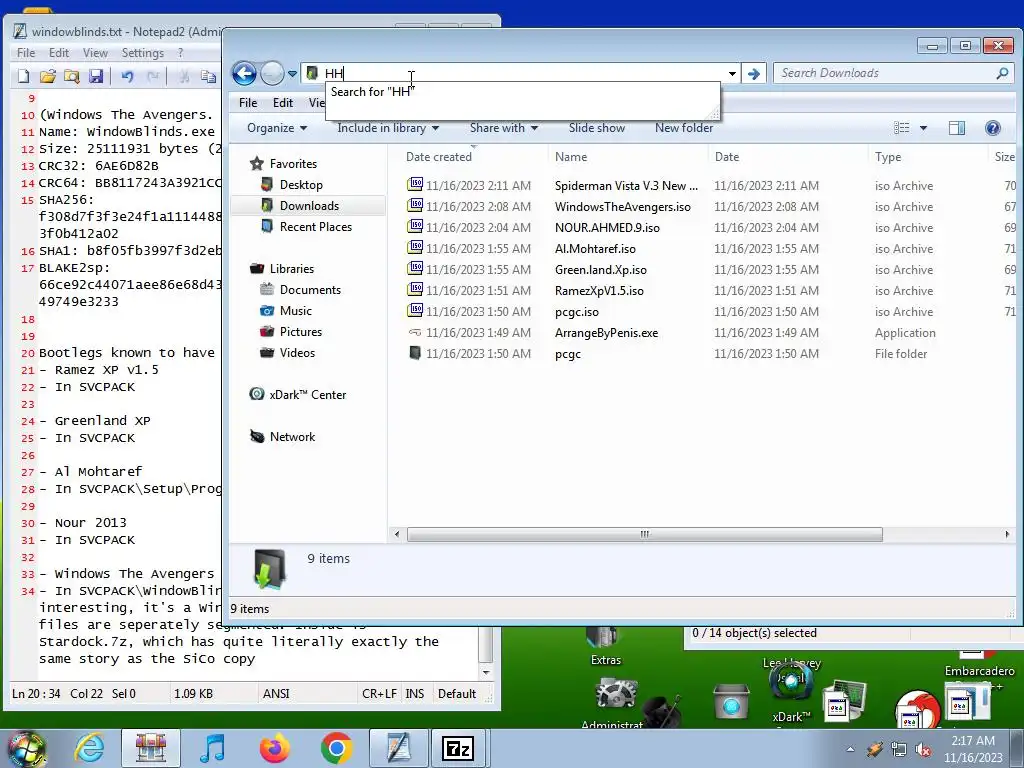Click the muted volume tray icon
The width and height of the screenshot is (1024, 768).
point(923,750)
